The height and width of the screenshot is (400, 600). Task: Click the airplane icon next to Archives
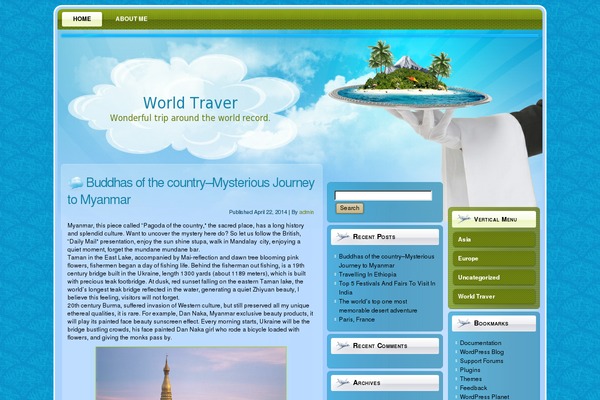coord(342,383)
